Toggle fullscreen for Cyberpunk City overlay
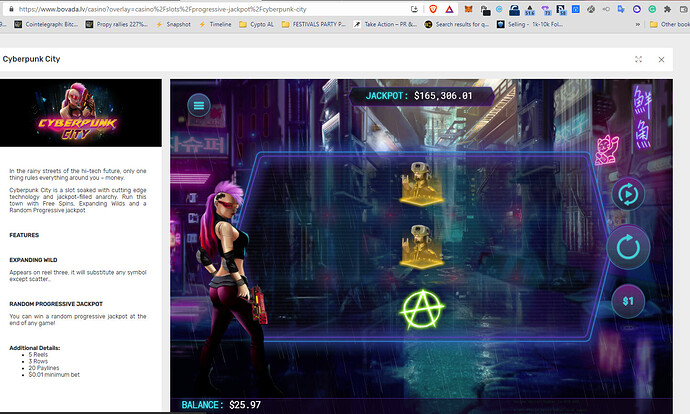690x414 pixels. click(639, 59)
